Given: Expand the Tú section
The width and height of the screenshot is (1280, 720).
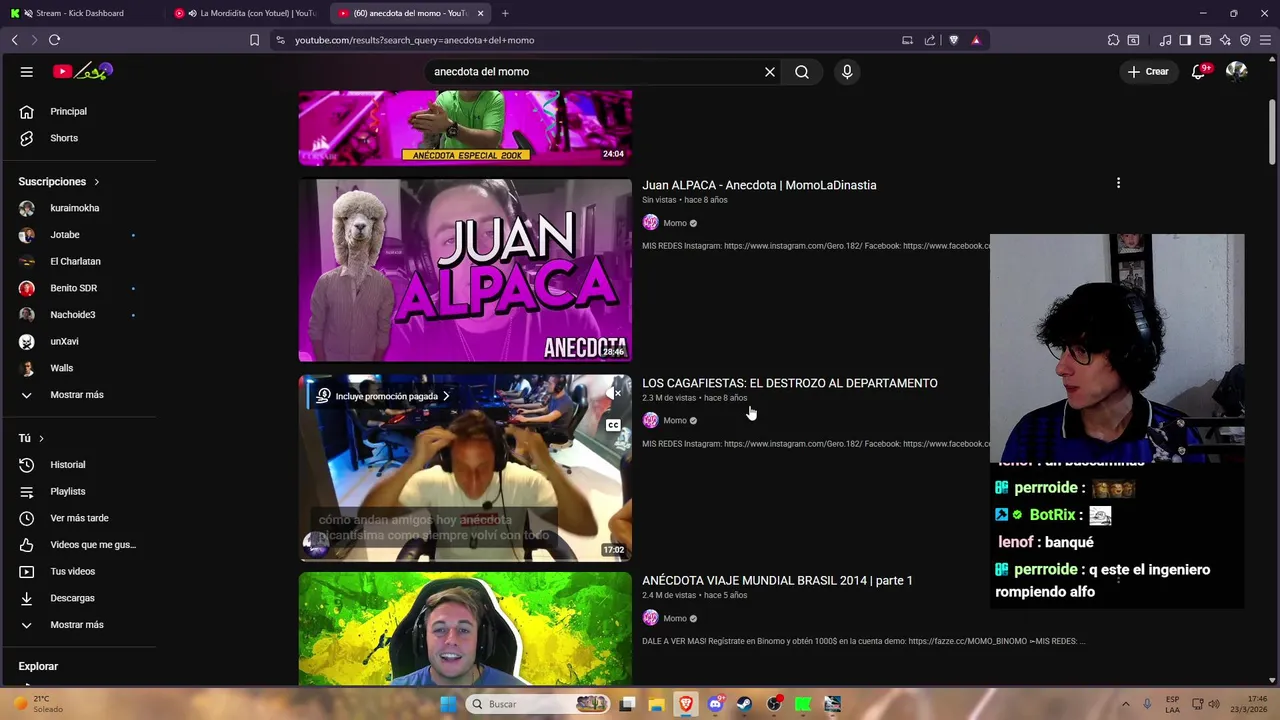Looking at the screenshot, I should [32, 438].
